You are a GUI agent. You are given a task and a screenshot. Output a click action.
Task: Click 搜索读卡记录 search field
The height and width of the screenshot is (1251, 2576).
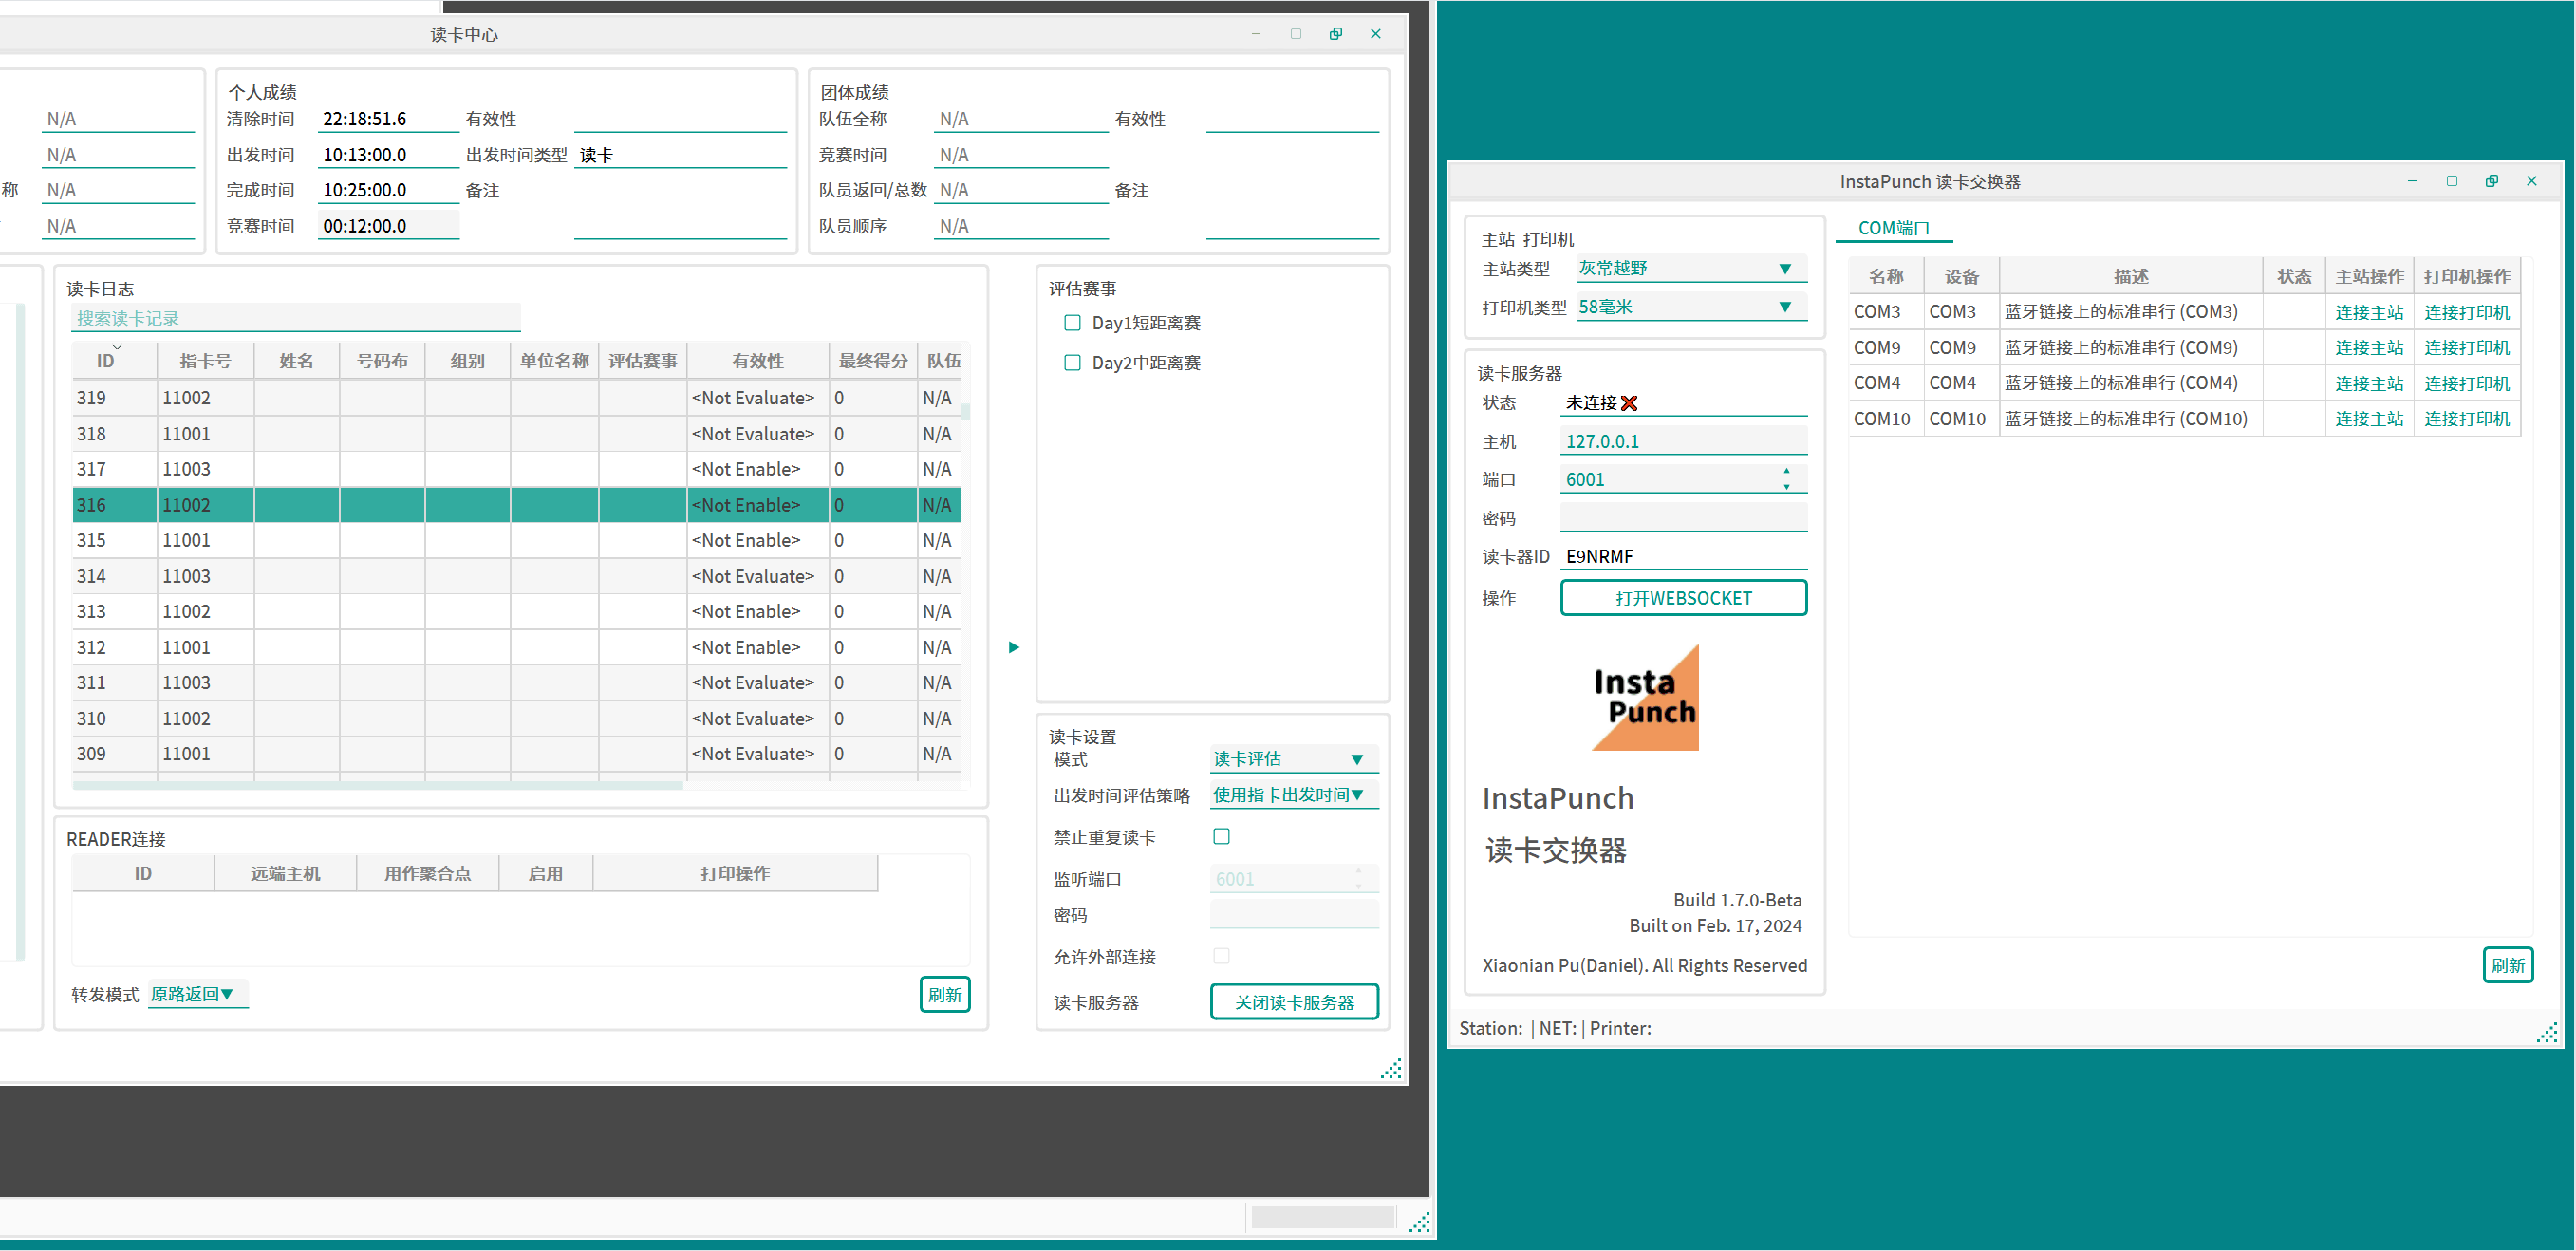296,318
